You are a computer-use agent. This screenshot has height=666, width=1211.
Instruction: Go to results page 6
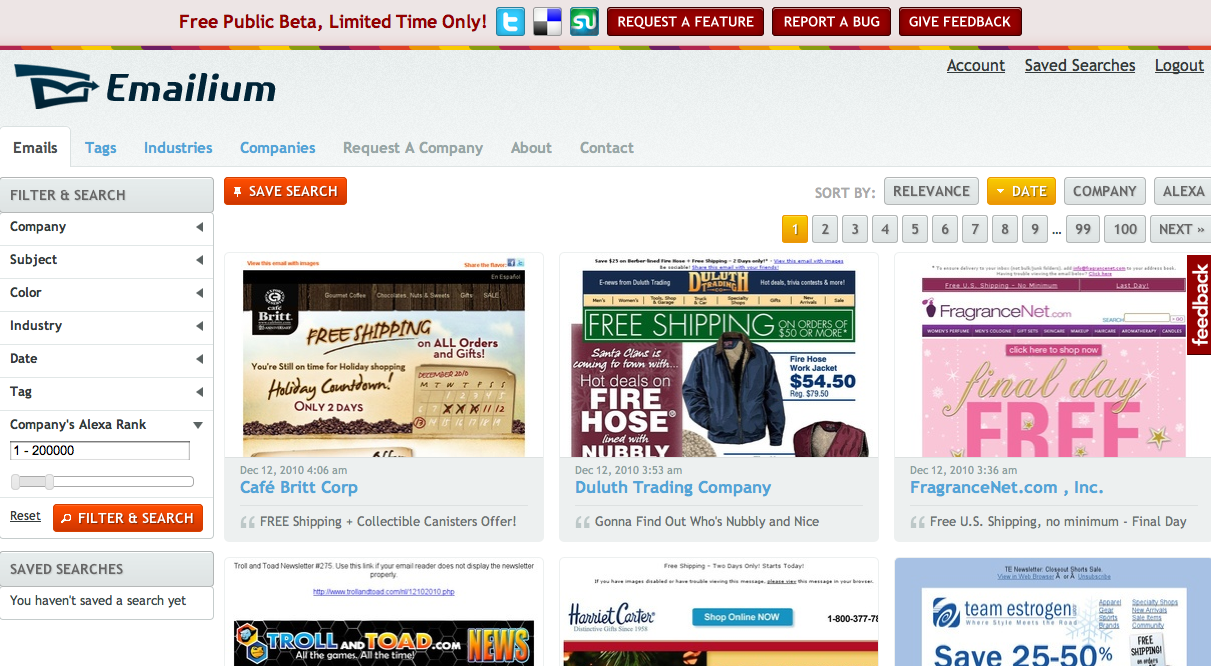944,229
